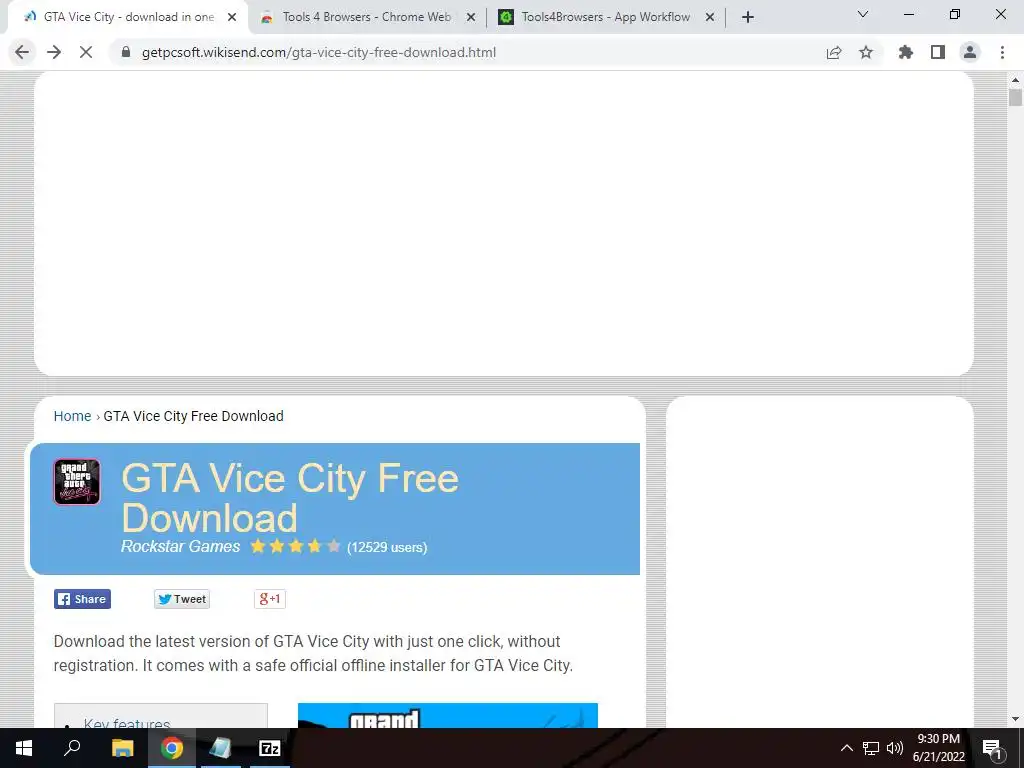Switch to Tools 4 Browsers Chrome Web tab

tap(366, 17)
